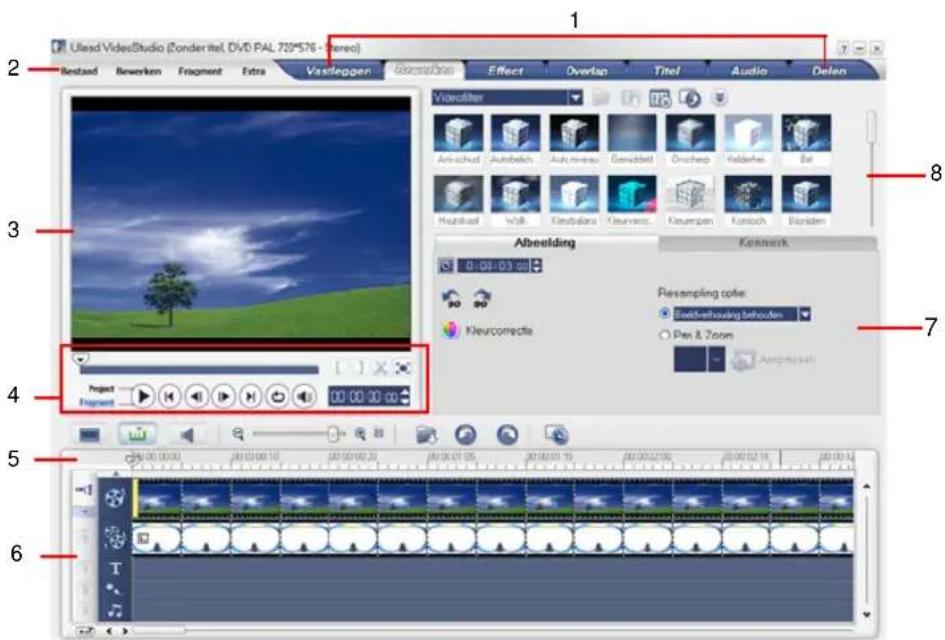The width and height of the screenshot is (945, 640).
Task: Switch to Timeline view
Action: pyautogui.click(x=137, y=434)
